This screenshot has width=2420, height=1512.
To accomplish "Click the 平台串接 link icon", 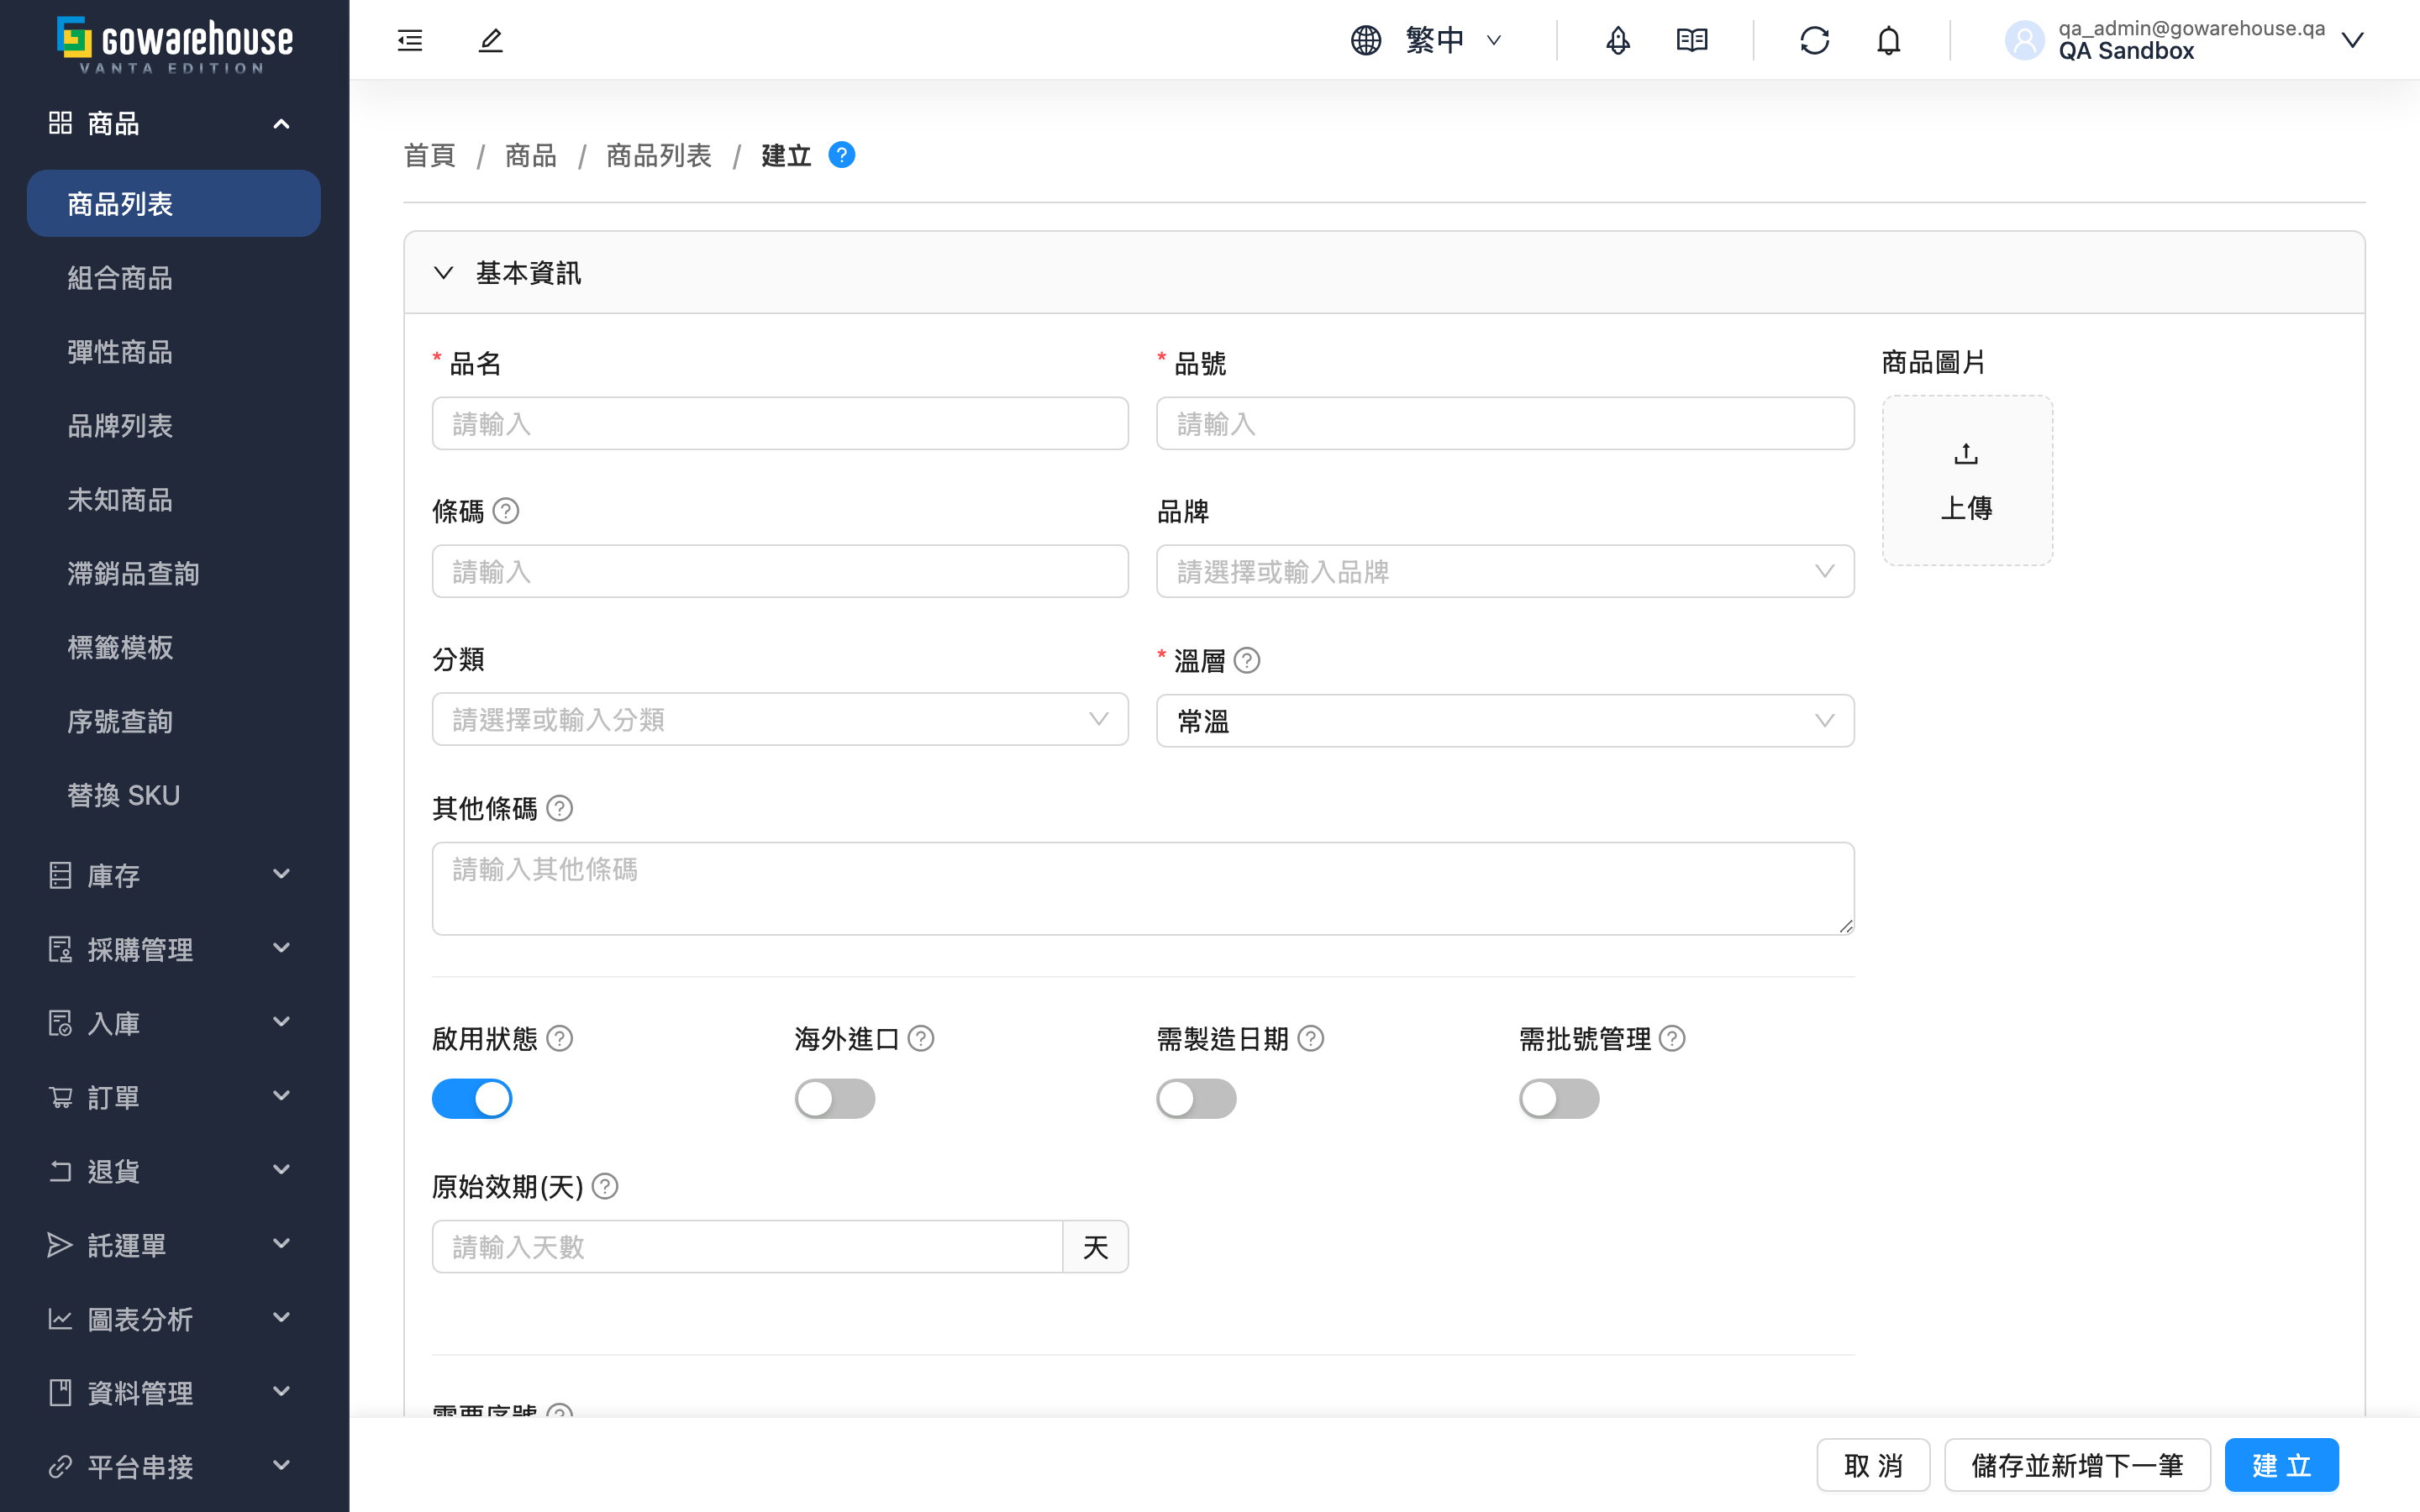I will 60,1467.
